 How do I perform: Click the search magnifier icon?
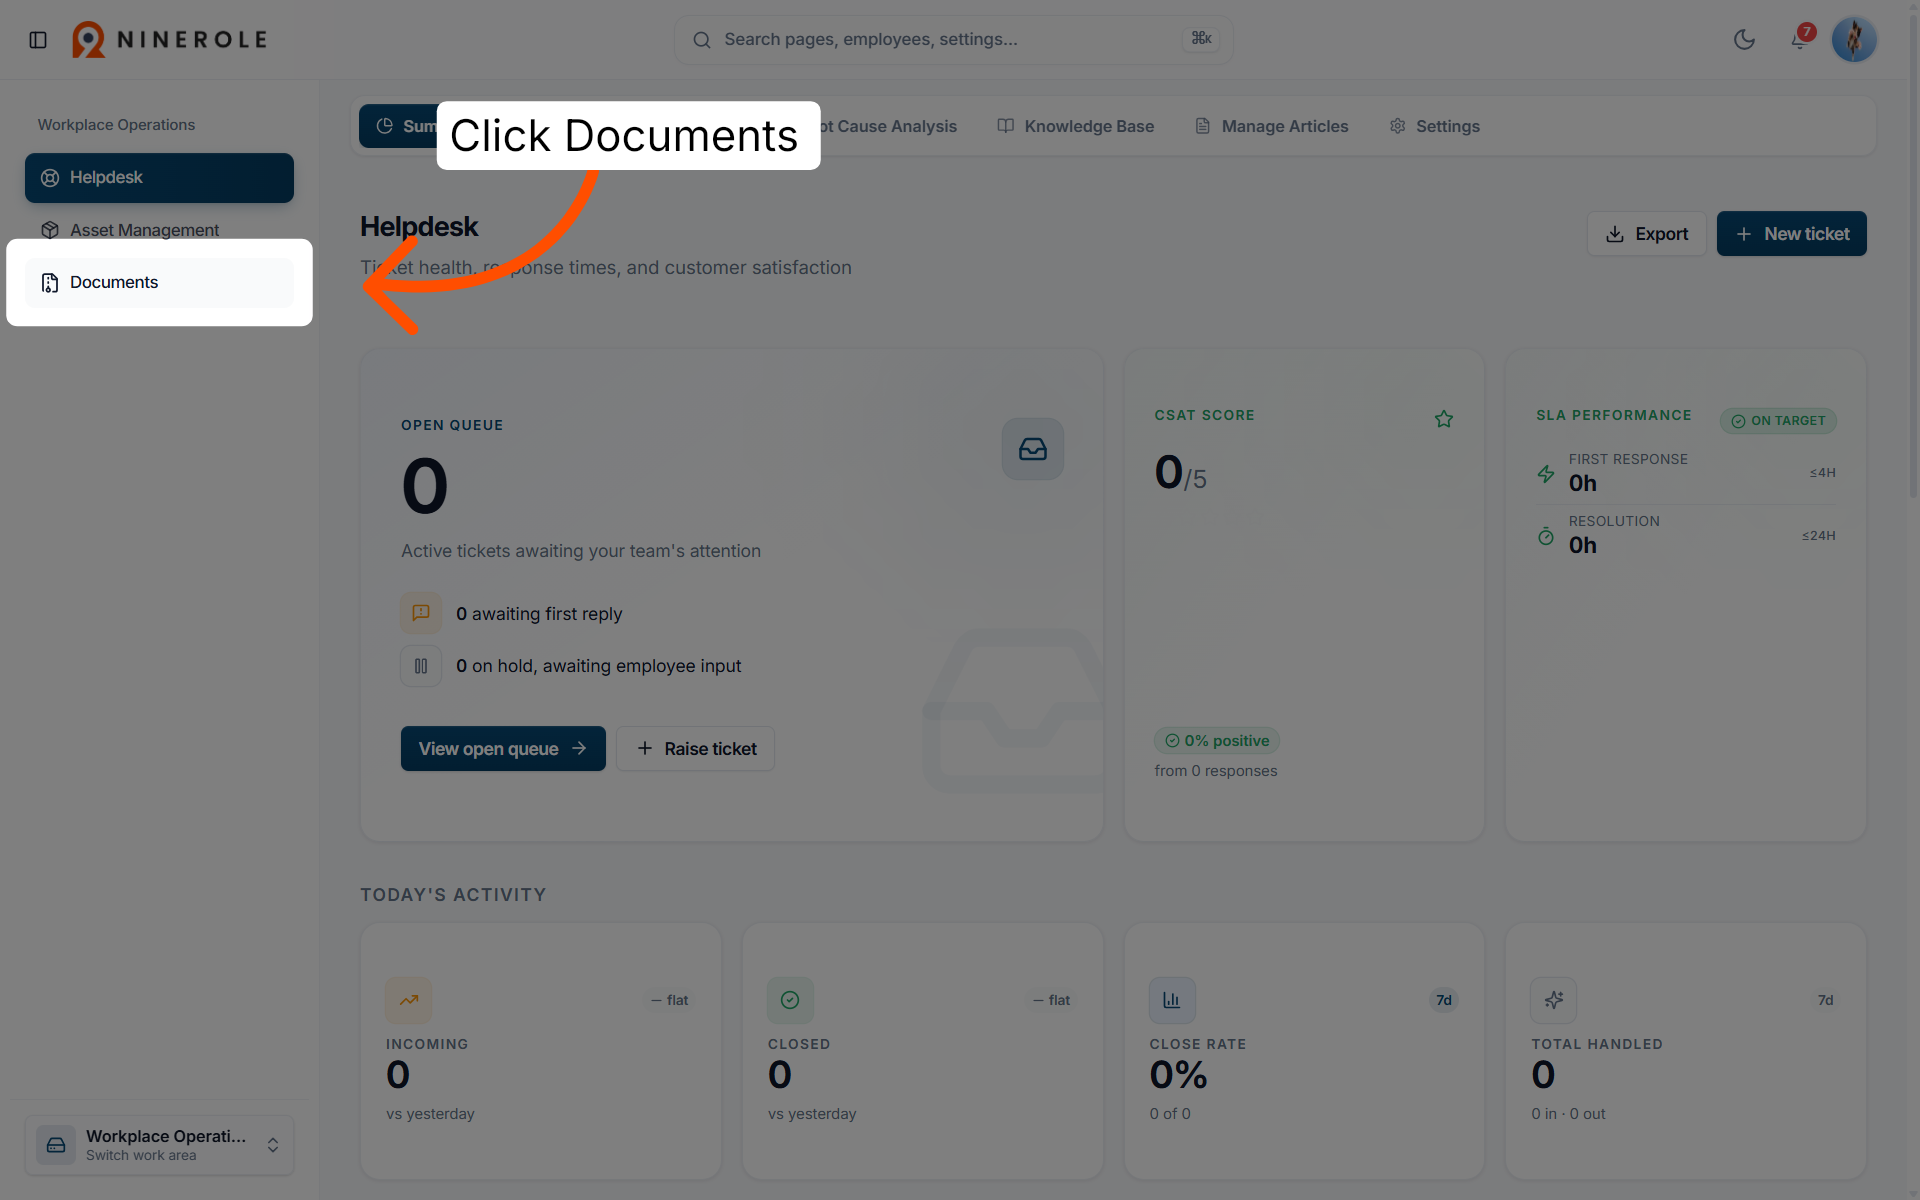click(702, 40)
